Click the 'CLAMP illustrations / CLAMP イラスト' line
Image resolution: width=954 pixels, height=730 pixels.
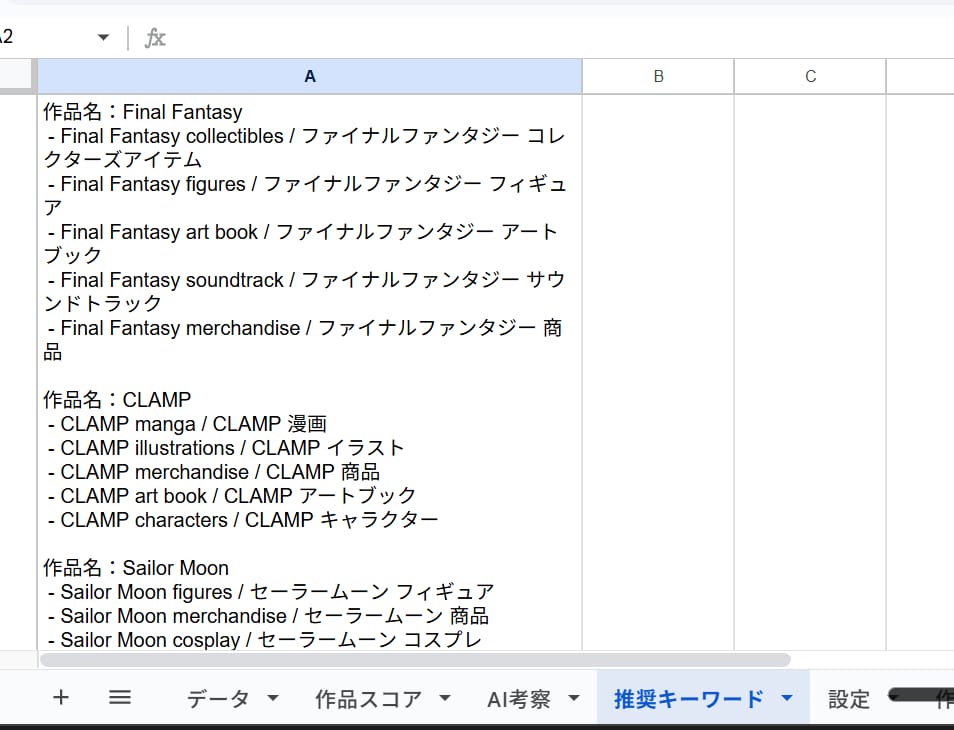click(226, 448)
